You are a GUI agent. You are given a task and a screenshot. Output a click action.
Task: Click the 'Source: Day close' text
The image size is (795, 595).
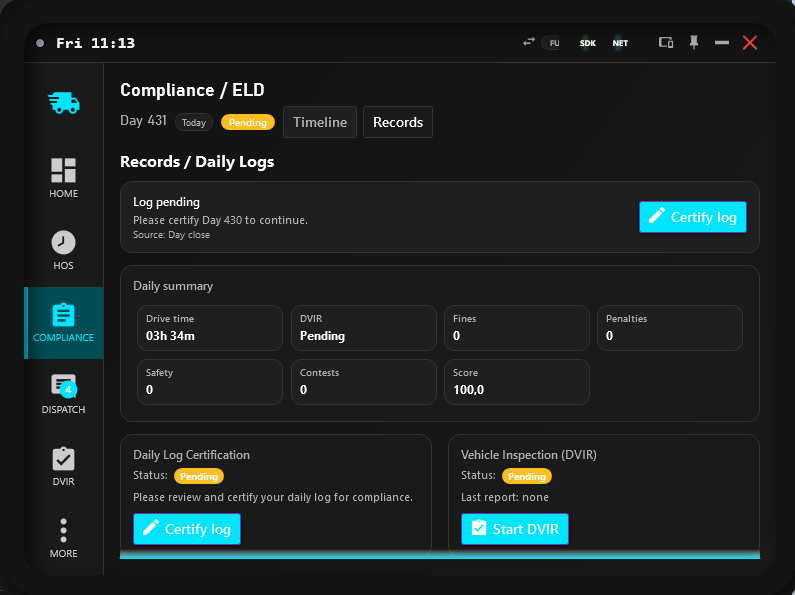tap(171, 235)
